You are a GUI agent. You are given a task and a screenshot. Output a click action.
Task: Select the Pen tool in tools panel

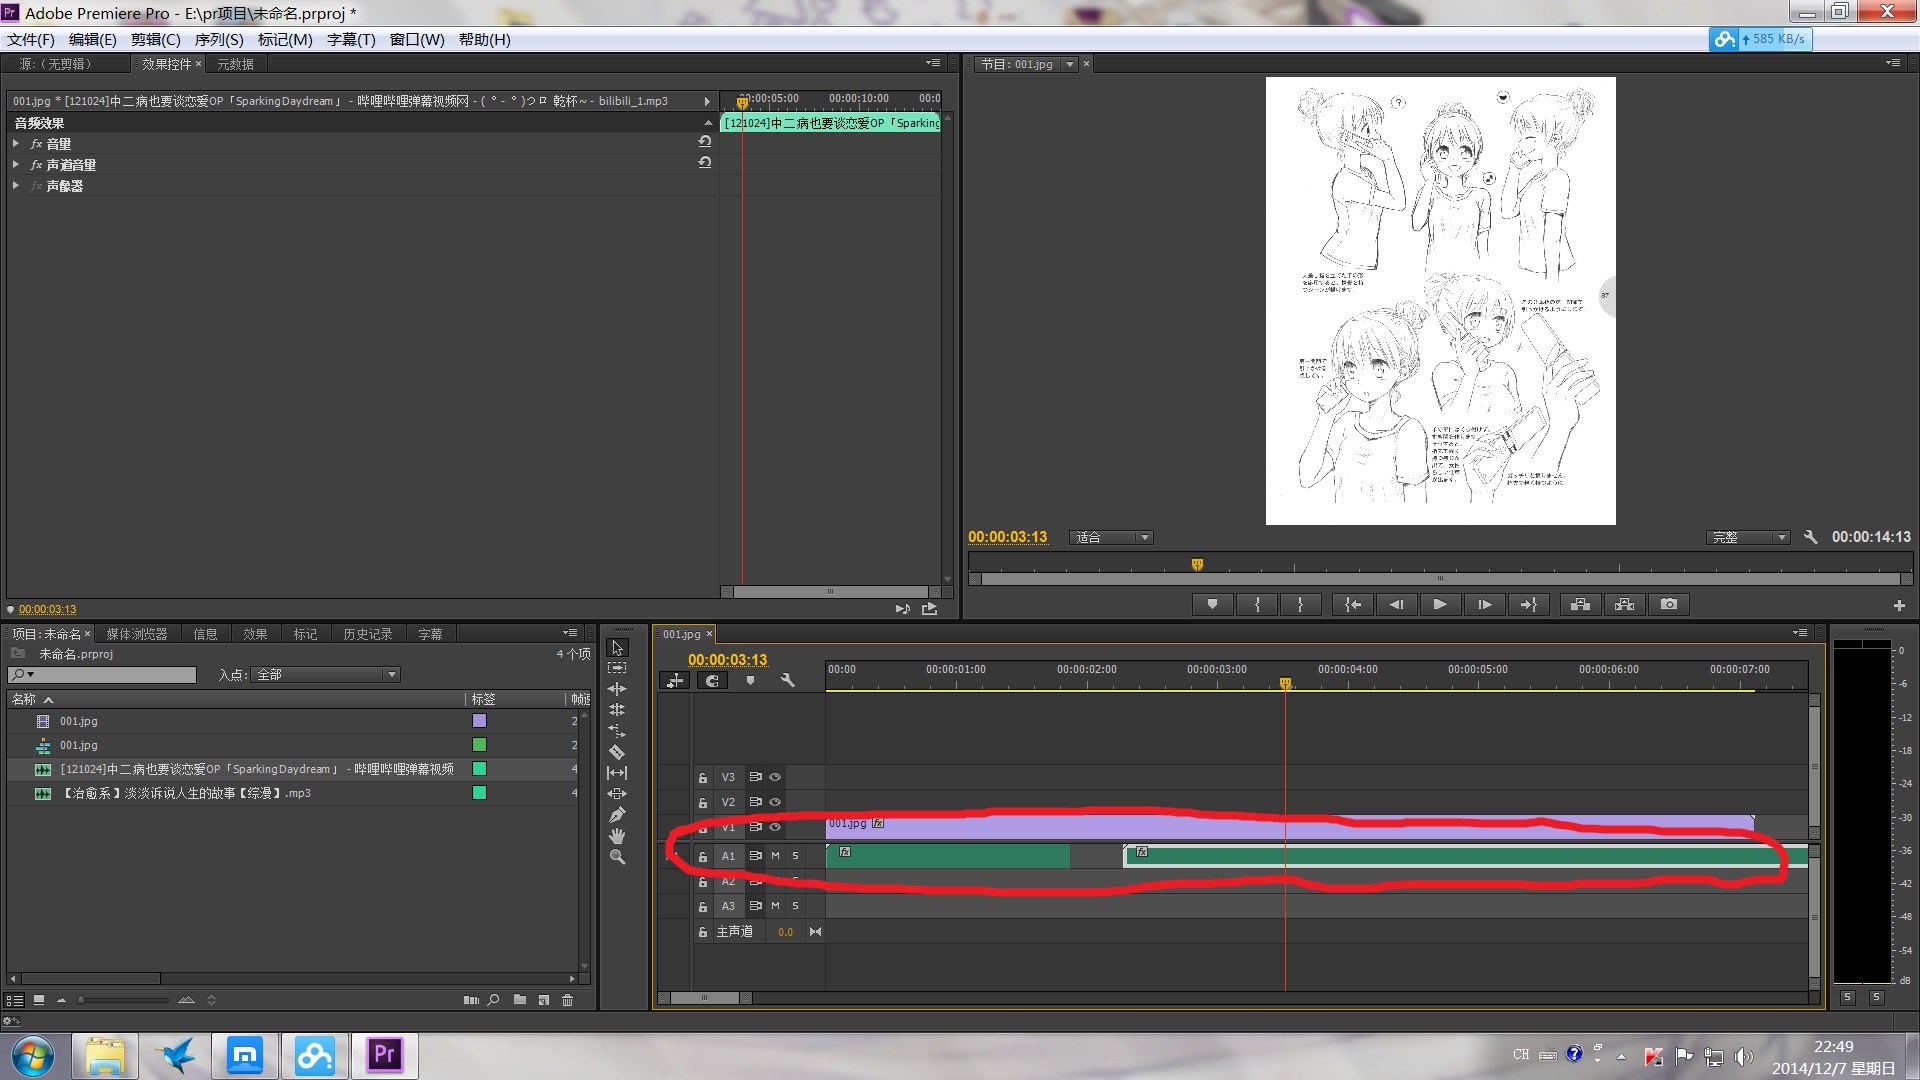coord(617,815)
